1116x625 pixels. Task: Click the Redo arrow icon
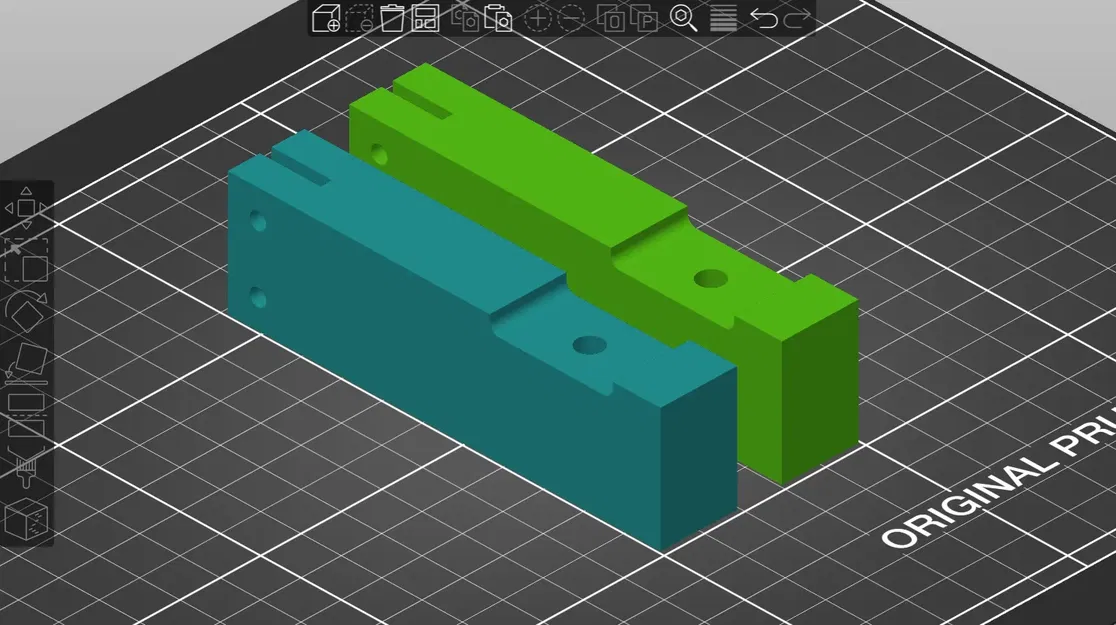click(796, 18)
